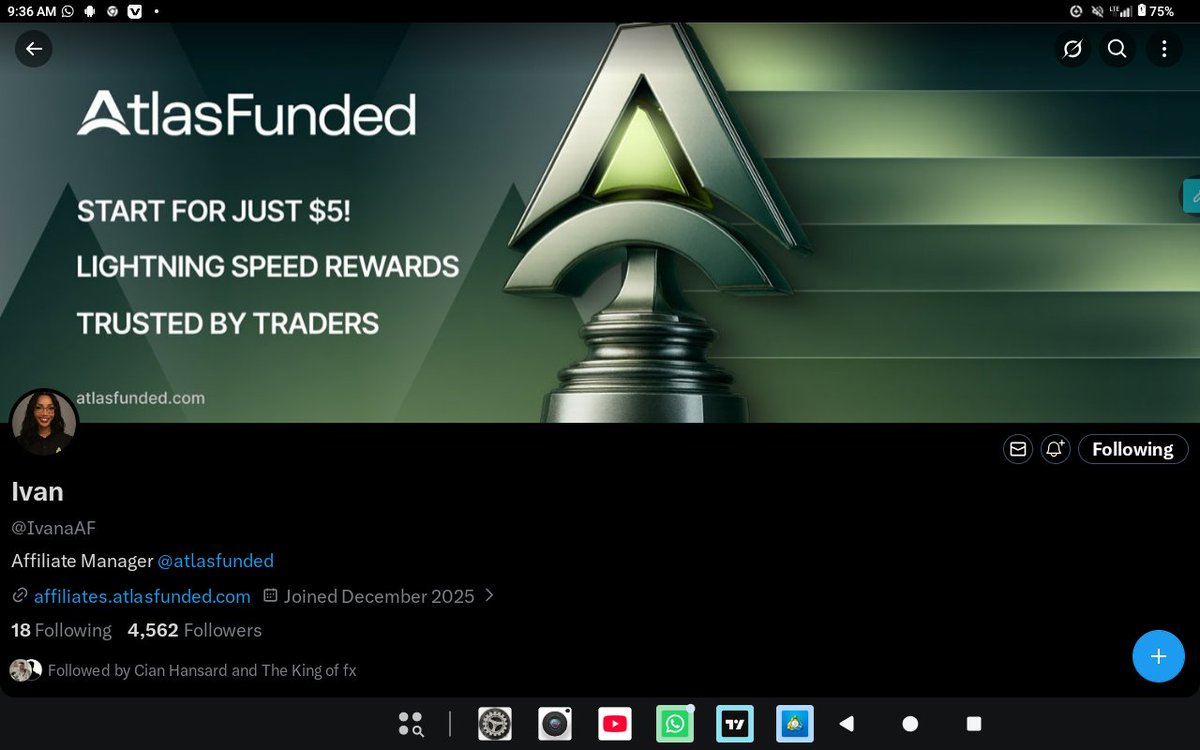Tap the Android back triangle button
The width and height of the screenshot is (1200, 750).
(847, 724)
